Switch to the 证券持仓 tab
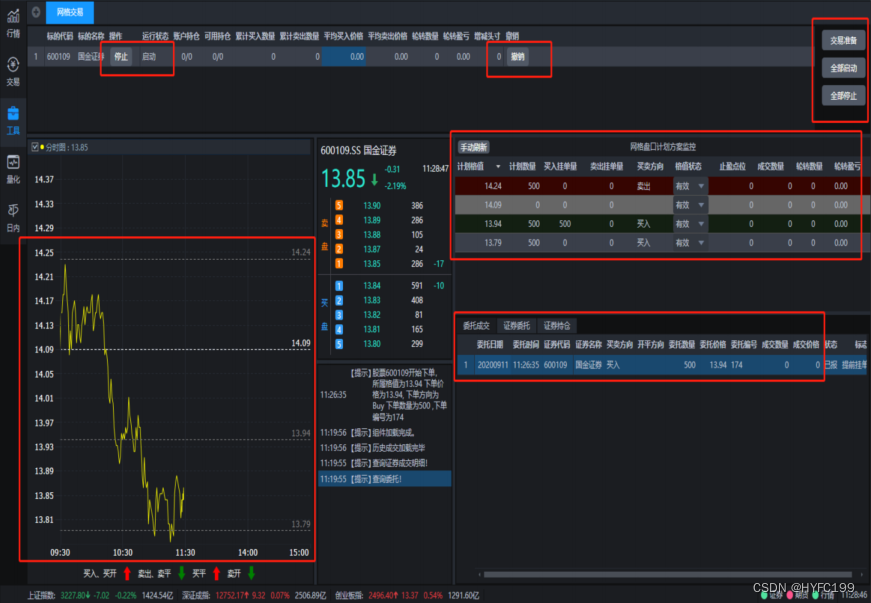This screenshot has height=603, width=871. pyautogui.click(x=557, y=326)
